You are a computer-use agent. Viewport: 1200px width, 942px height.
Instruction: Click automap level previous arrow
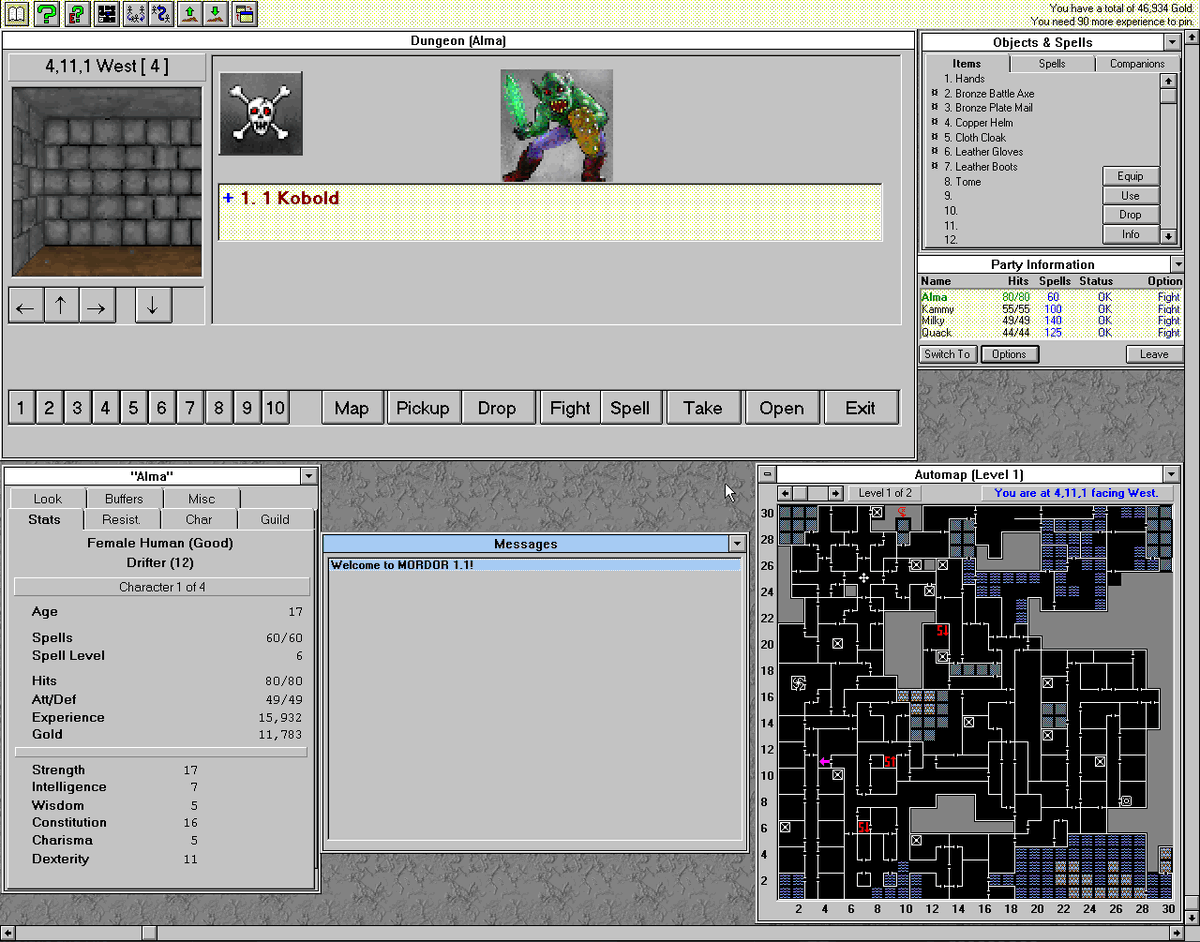pos(785,493)
